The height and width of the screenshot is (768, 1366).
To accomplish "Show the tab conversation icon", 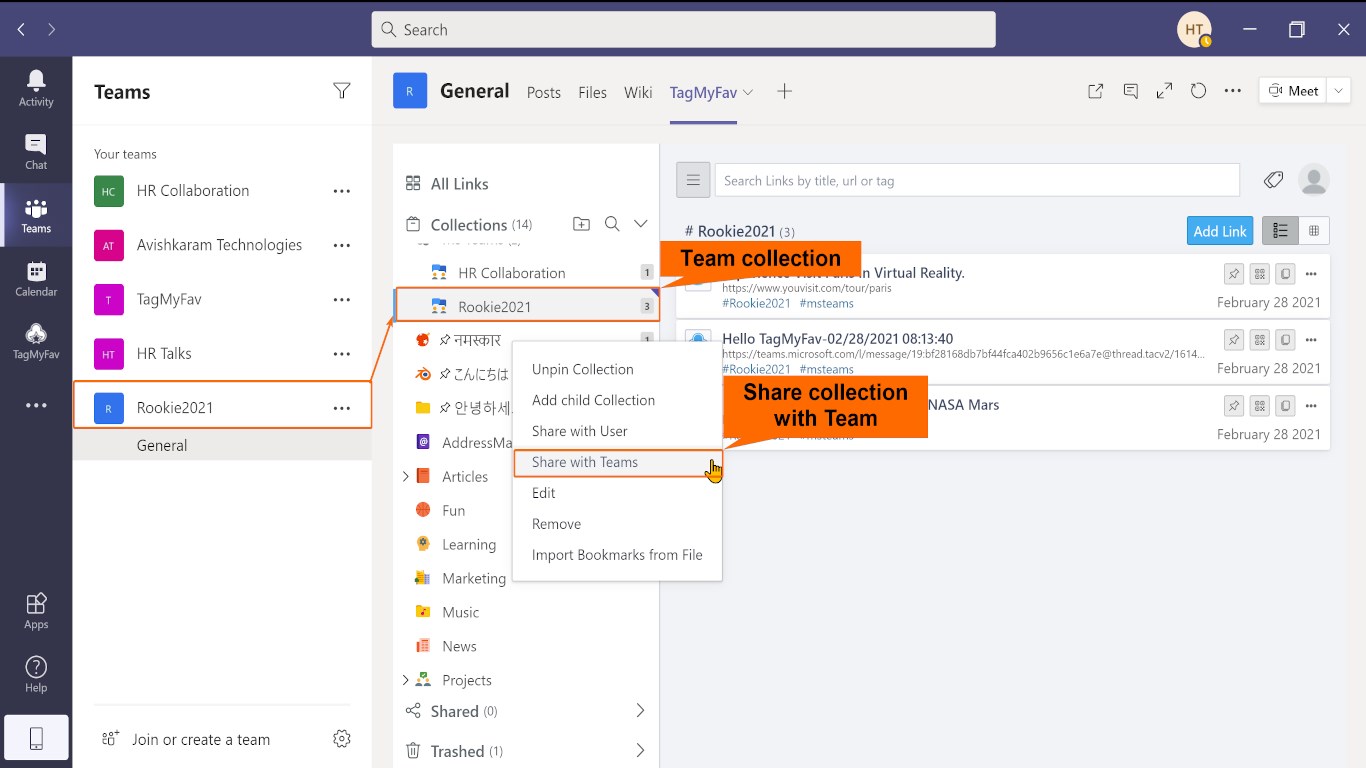I will pyautogui.click(x=1131, y=91).
